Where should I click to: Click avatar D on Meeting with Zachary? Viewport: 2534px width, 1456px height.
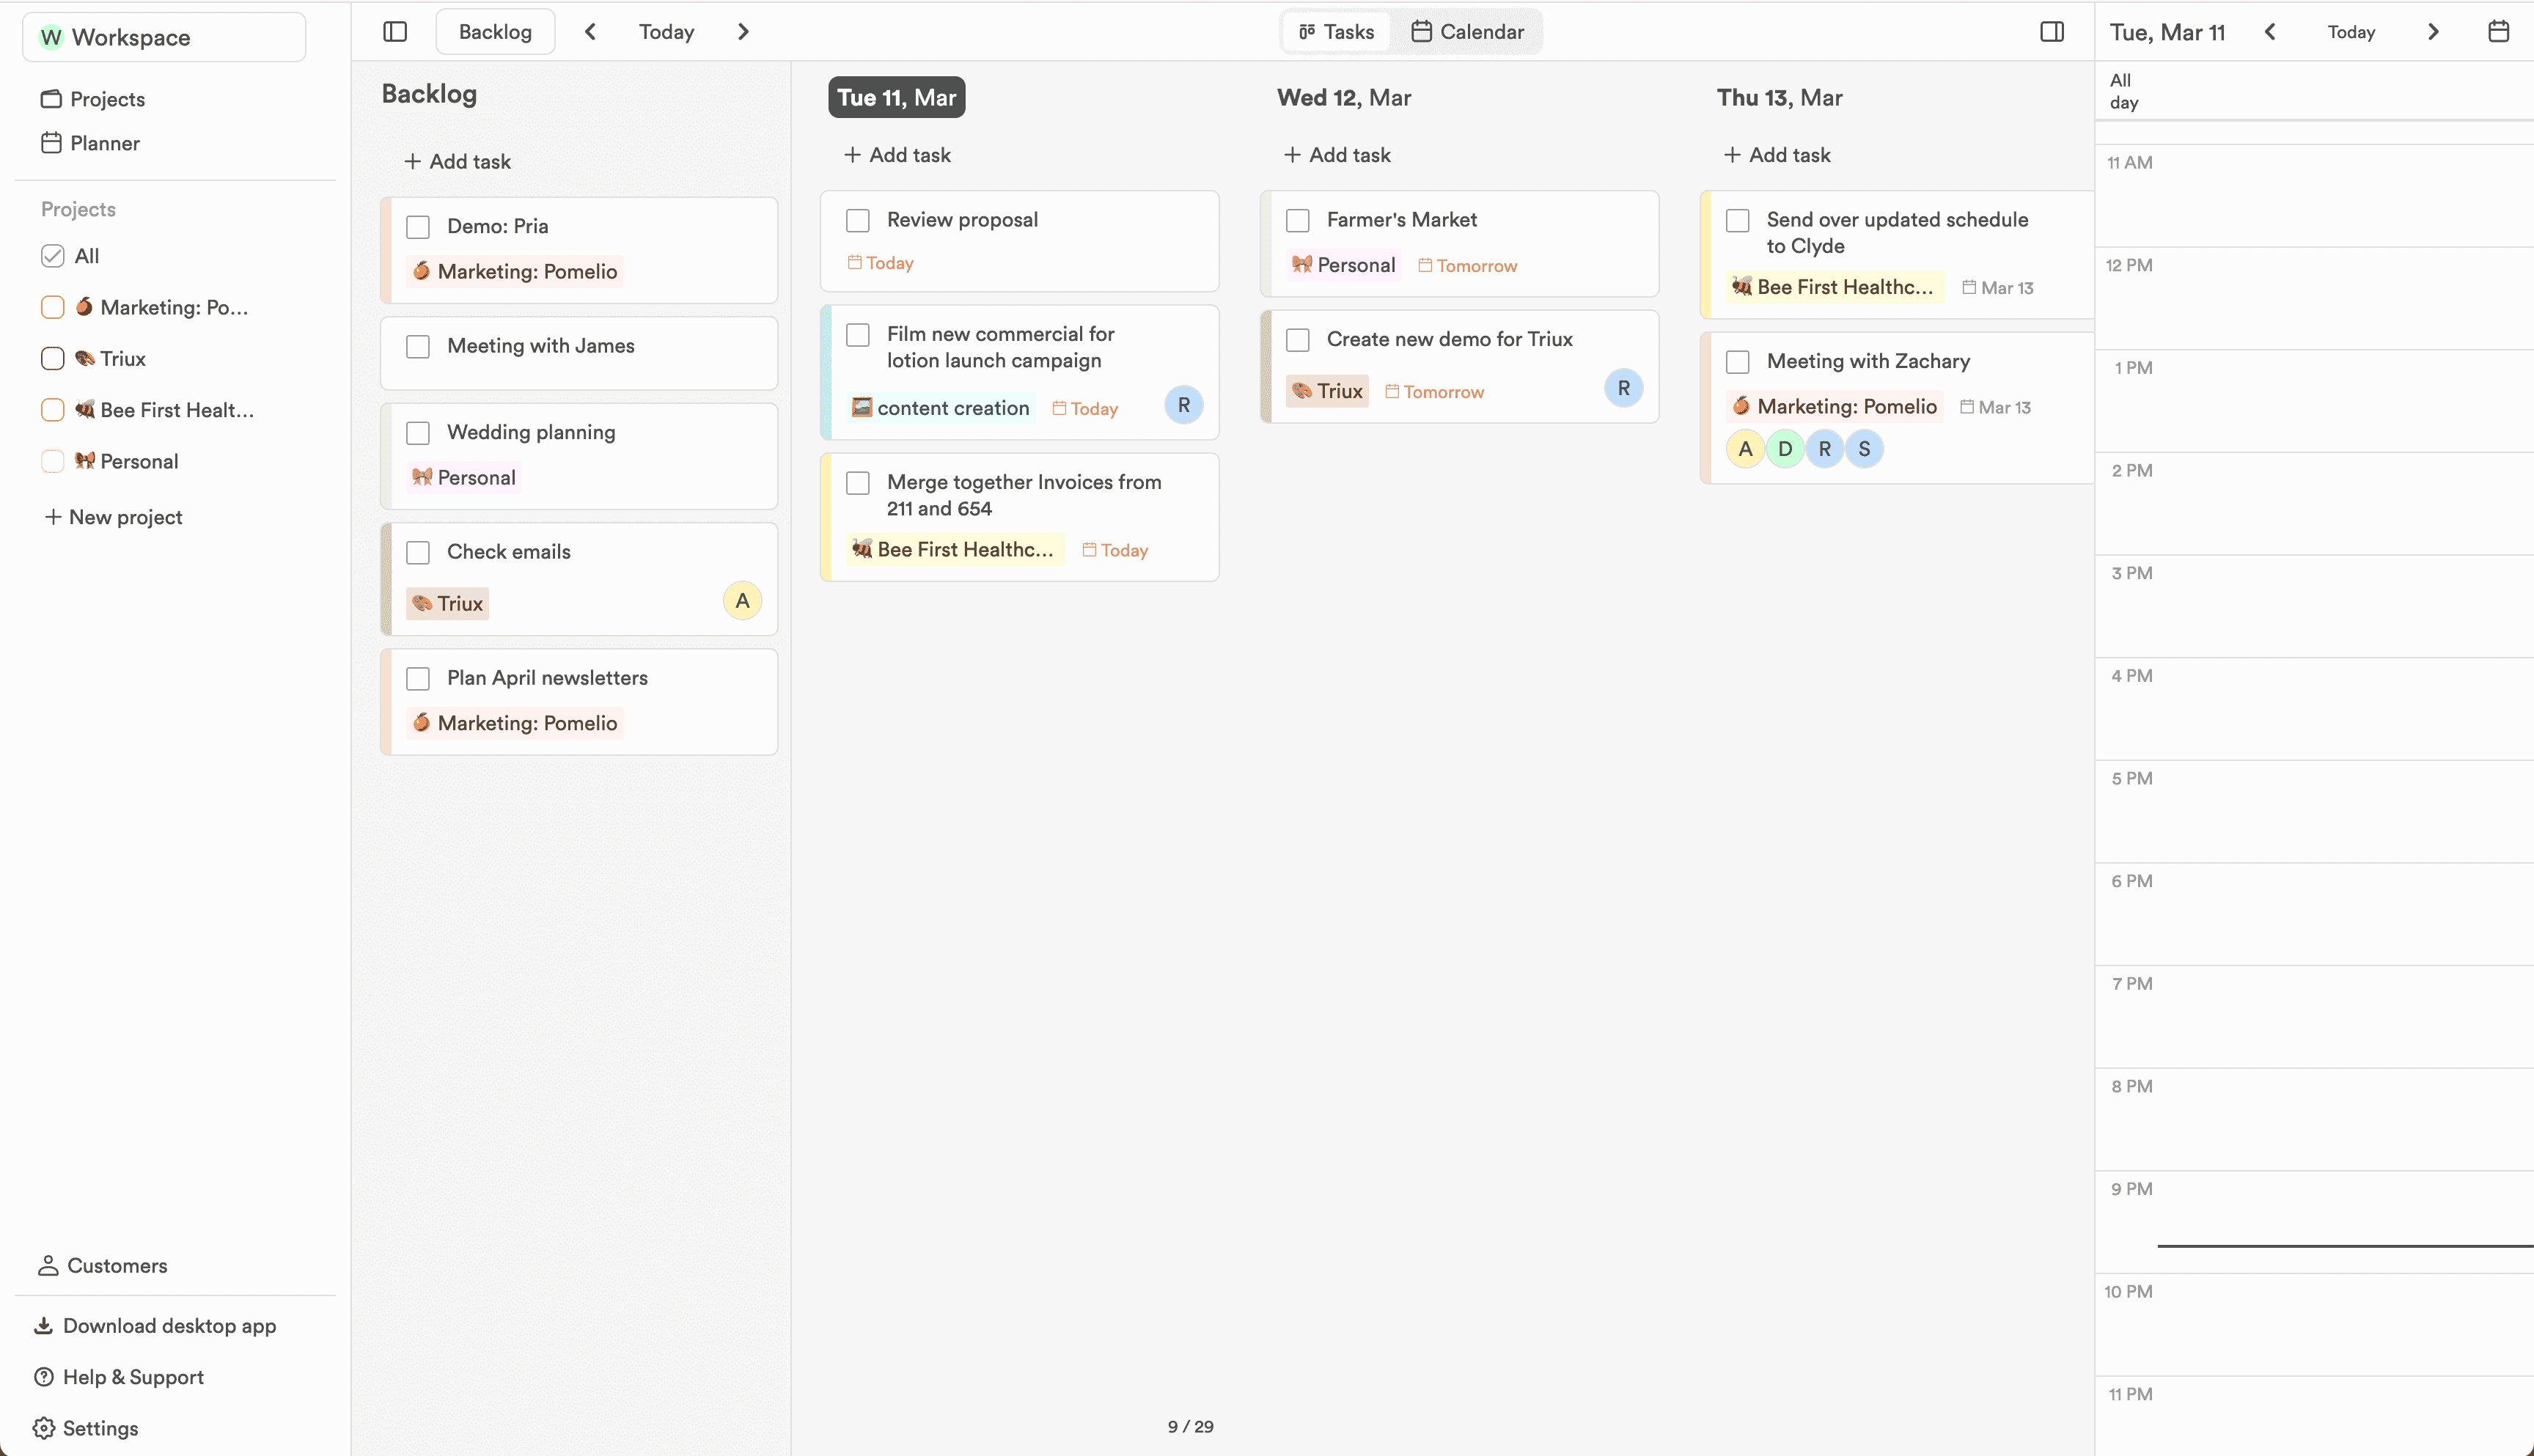1785,449
